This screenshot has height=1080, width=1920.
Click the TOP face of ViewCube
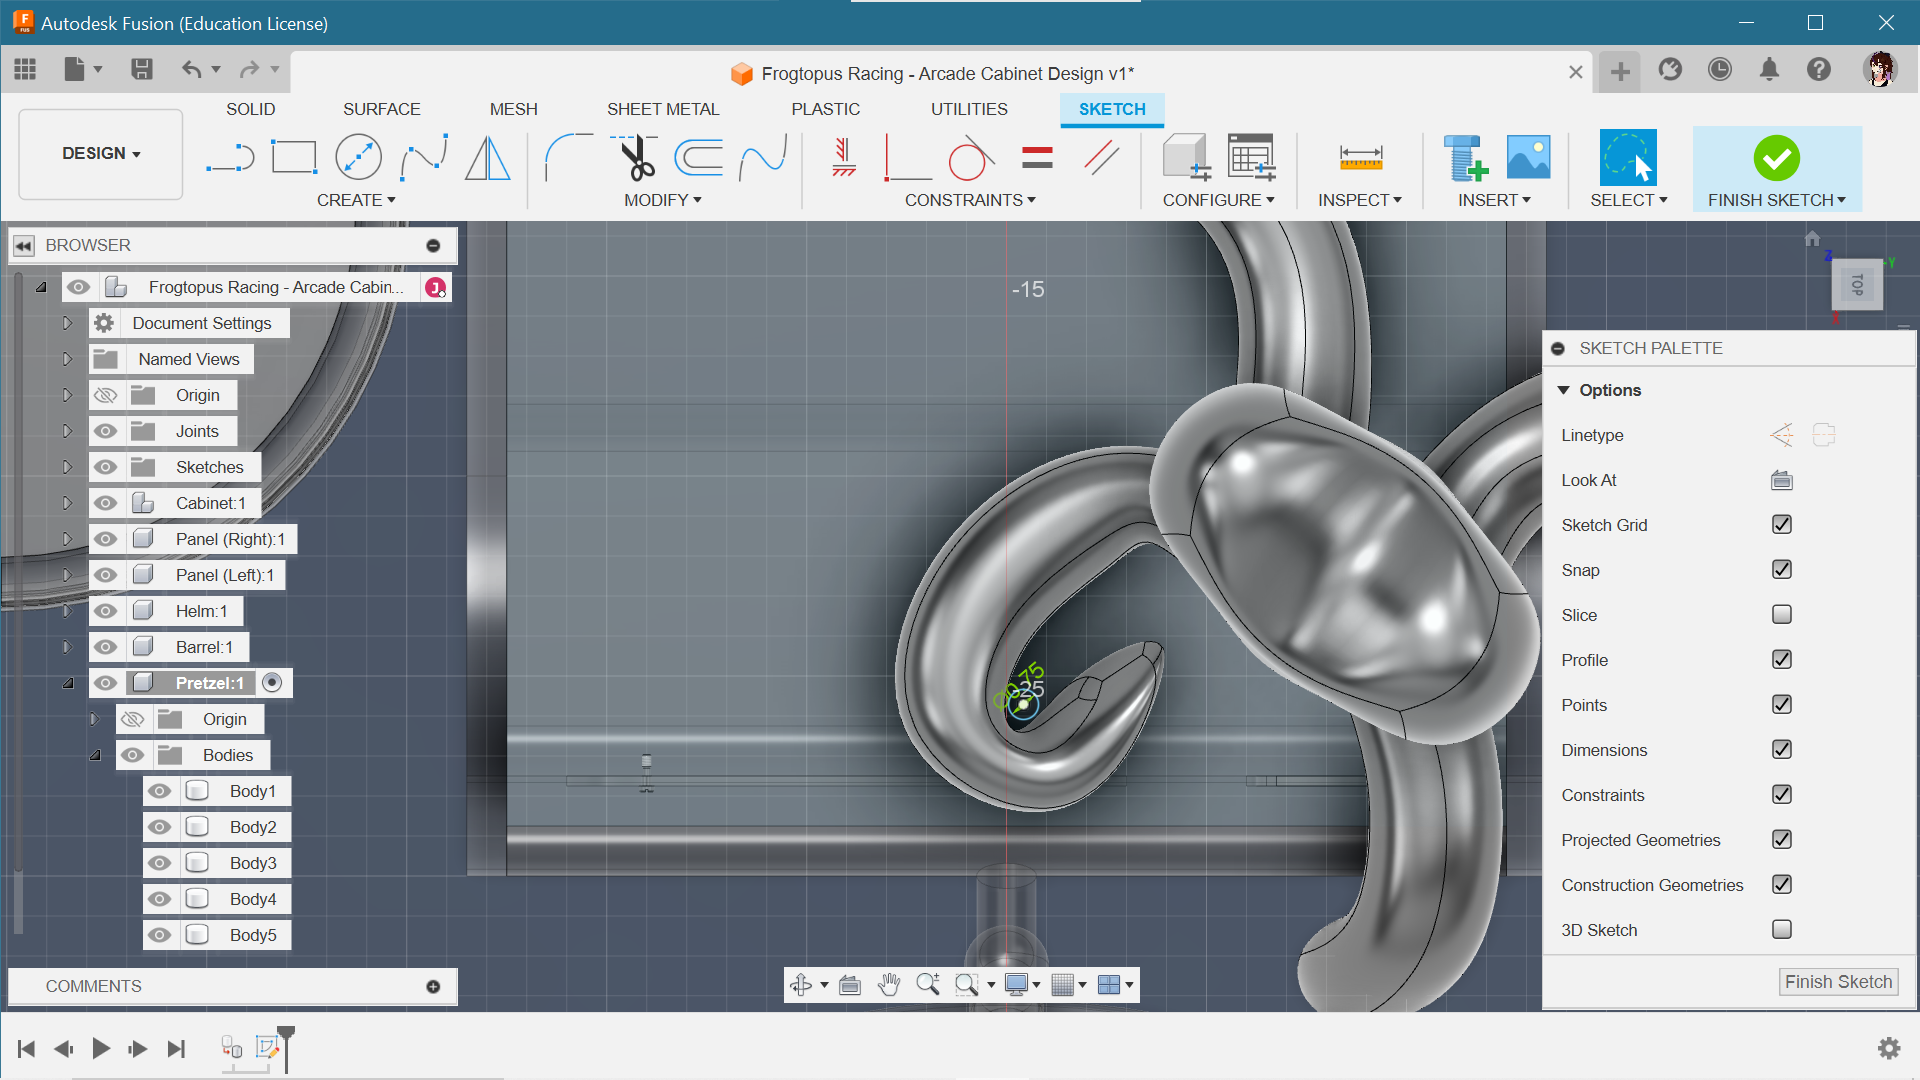pyautogui.click(x=1857, y=286)
